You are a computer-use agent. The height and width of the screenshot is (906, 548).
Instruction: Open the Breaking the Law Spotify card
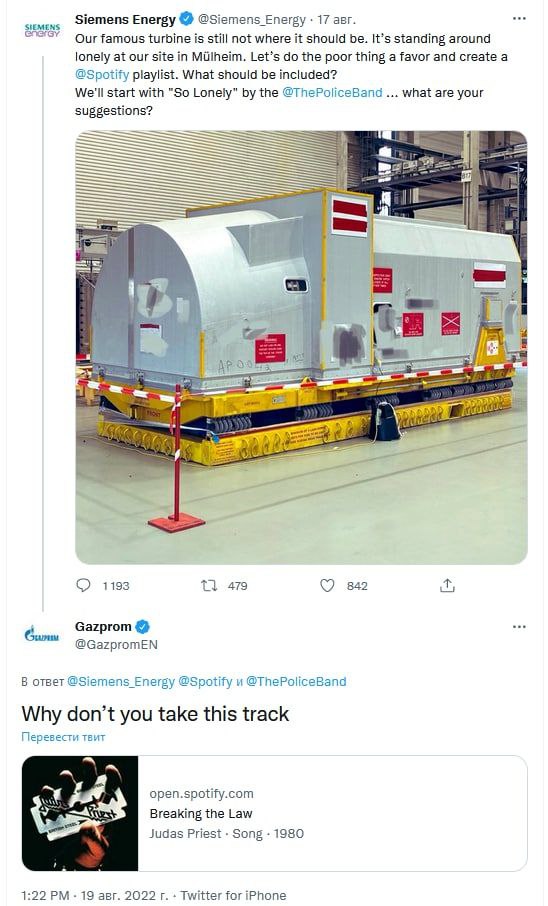point(275,813)
